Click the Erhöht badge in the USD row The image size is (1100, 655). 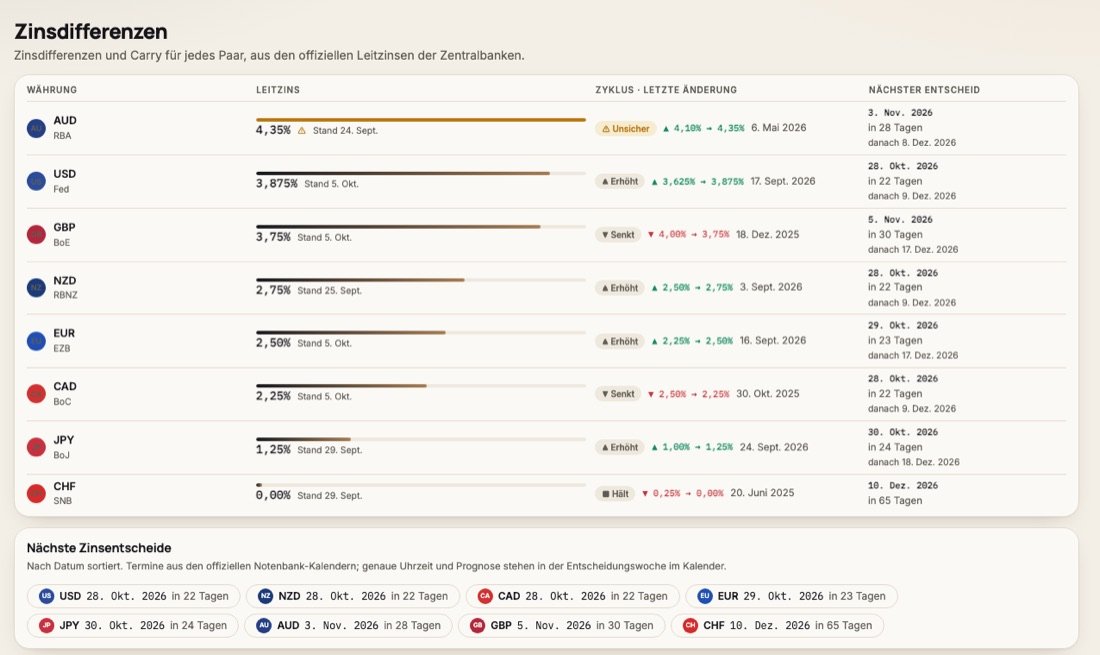[x=620, y=182]
